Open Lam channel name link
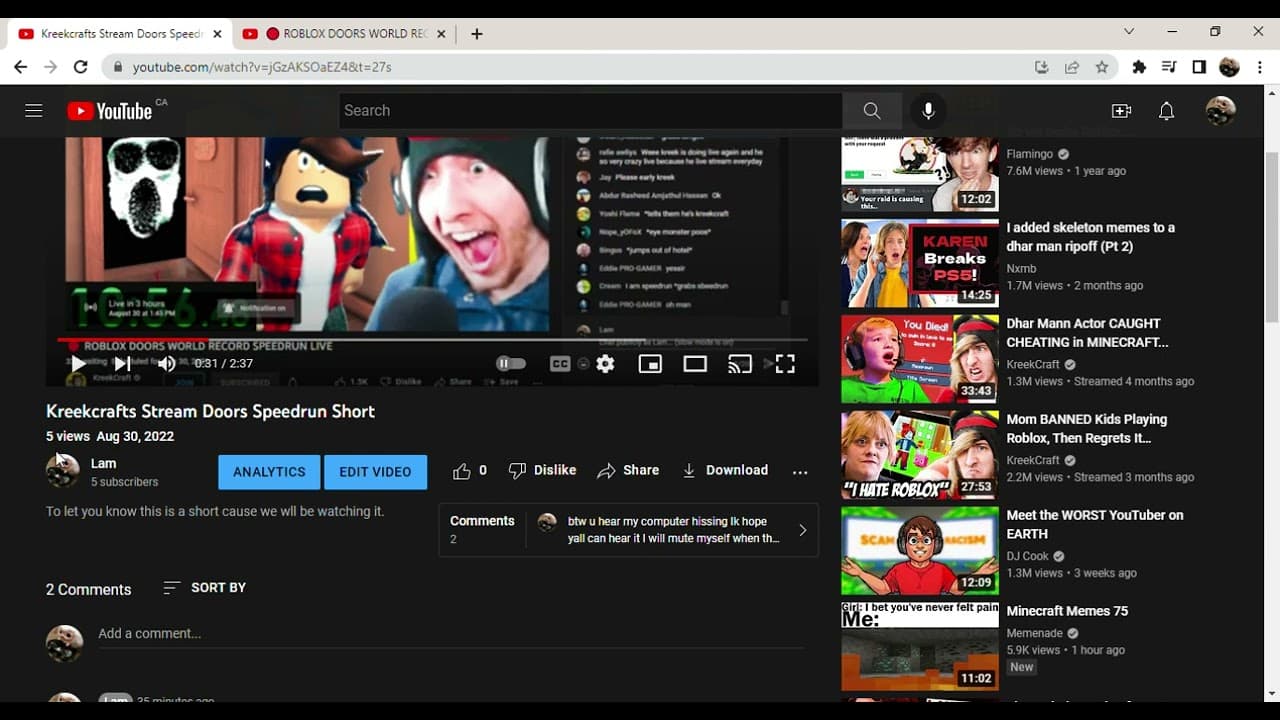This screenshot has height=720, width=1280. point(103,464)
